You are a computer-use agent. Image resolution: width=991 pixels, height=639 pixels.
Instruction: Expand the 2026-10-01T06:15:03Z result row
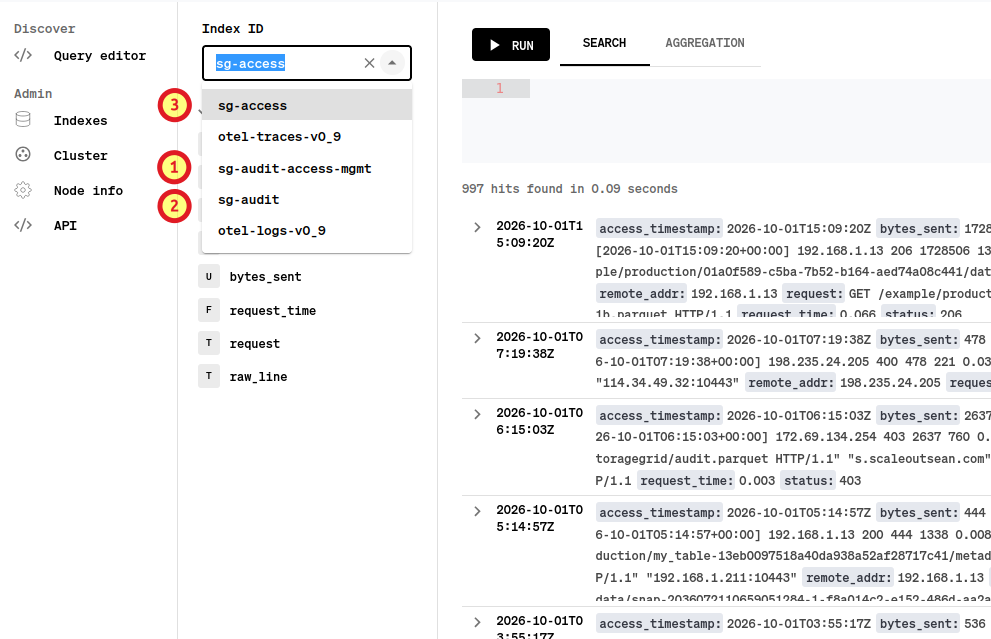coord(477,414)
